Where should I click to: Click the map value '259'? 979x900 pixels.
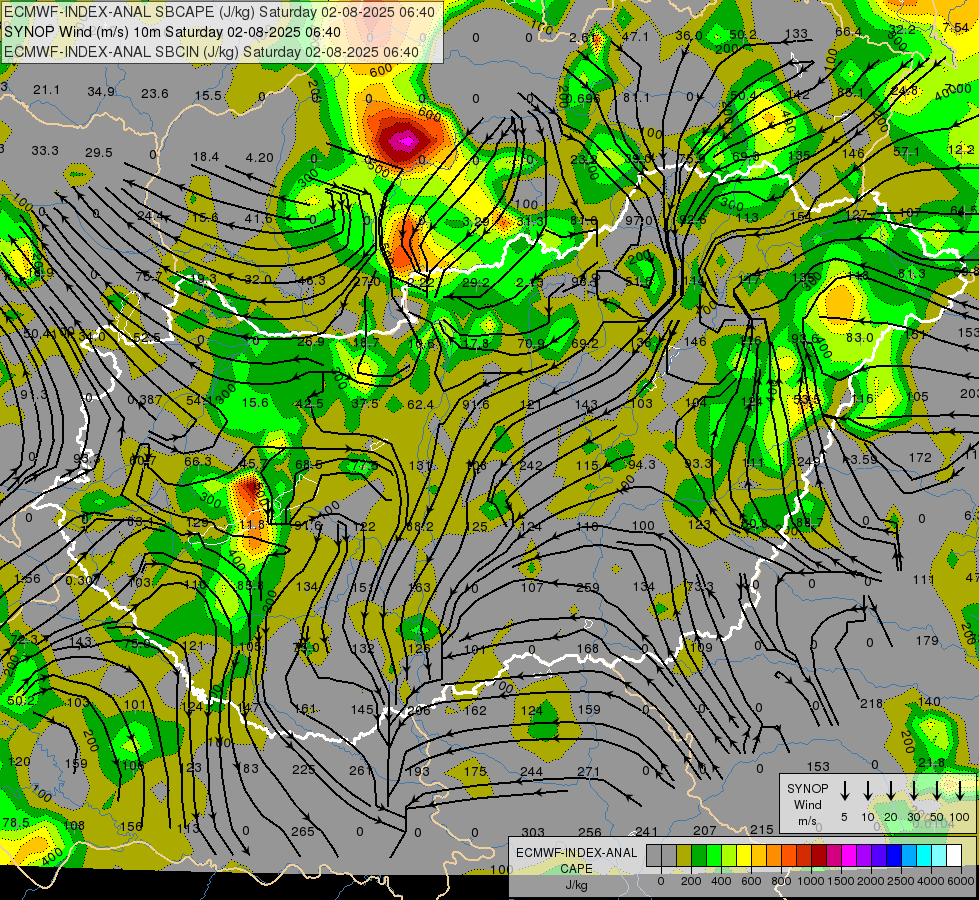pos(588,588)
